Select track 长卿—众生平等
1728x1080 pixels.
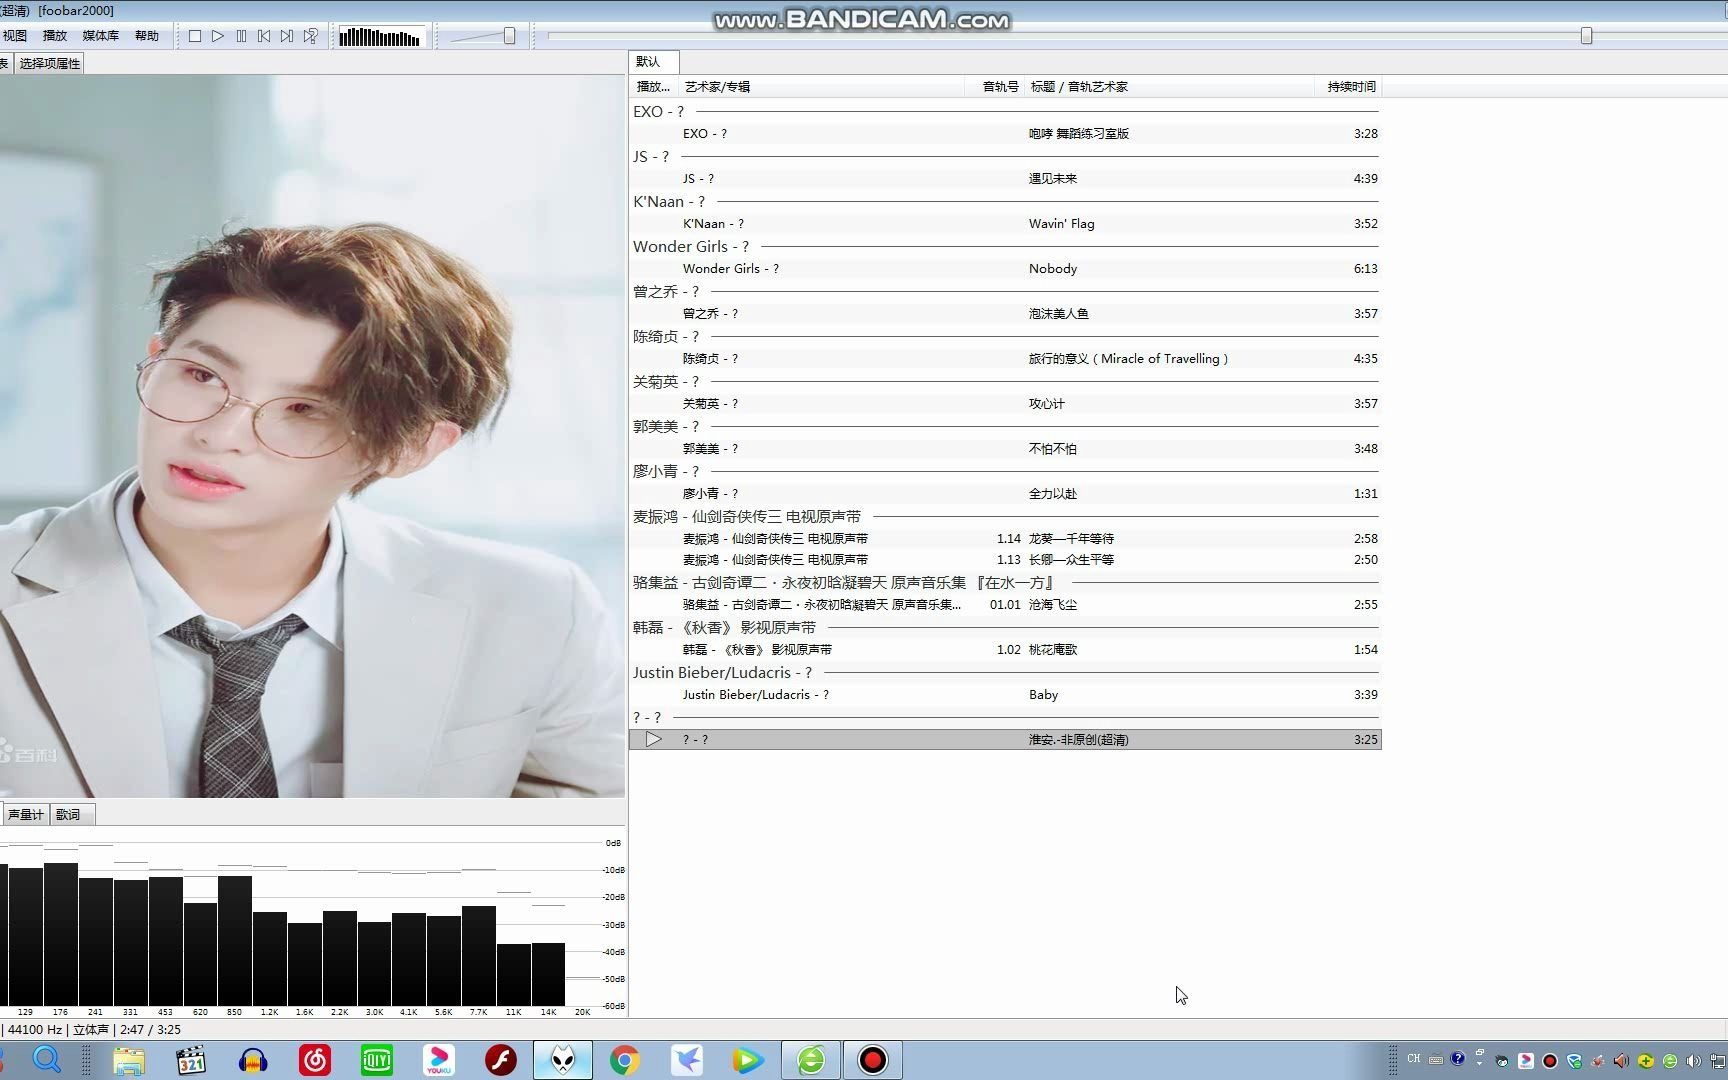[x=1005, y=560]
